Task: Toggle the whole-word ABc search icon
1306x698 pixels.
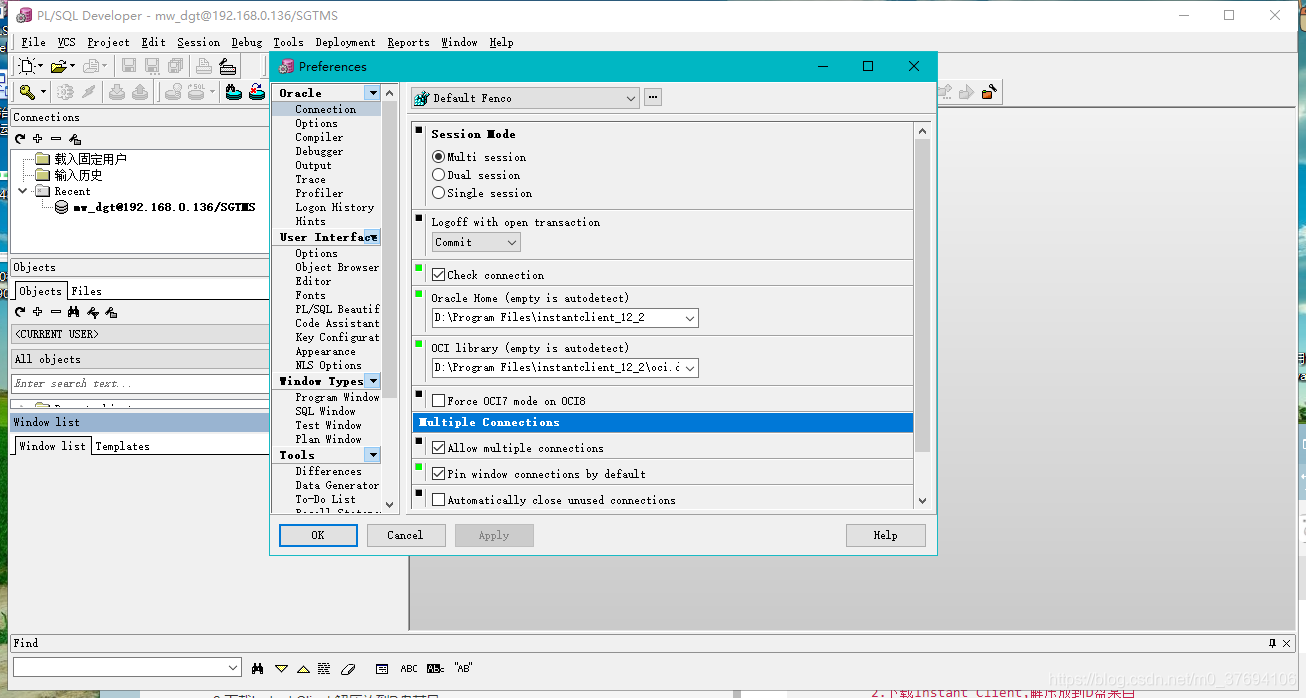Action: (x=436, y=668)
